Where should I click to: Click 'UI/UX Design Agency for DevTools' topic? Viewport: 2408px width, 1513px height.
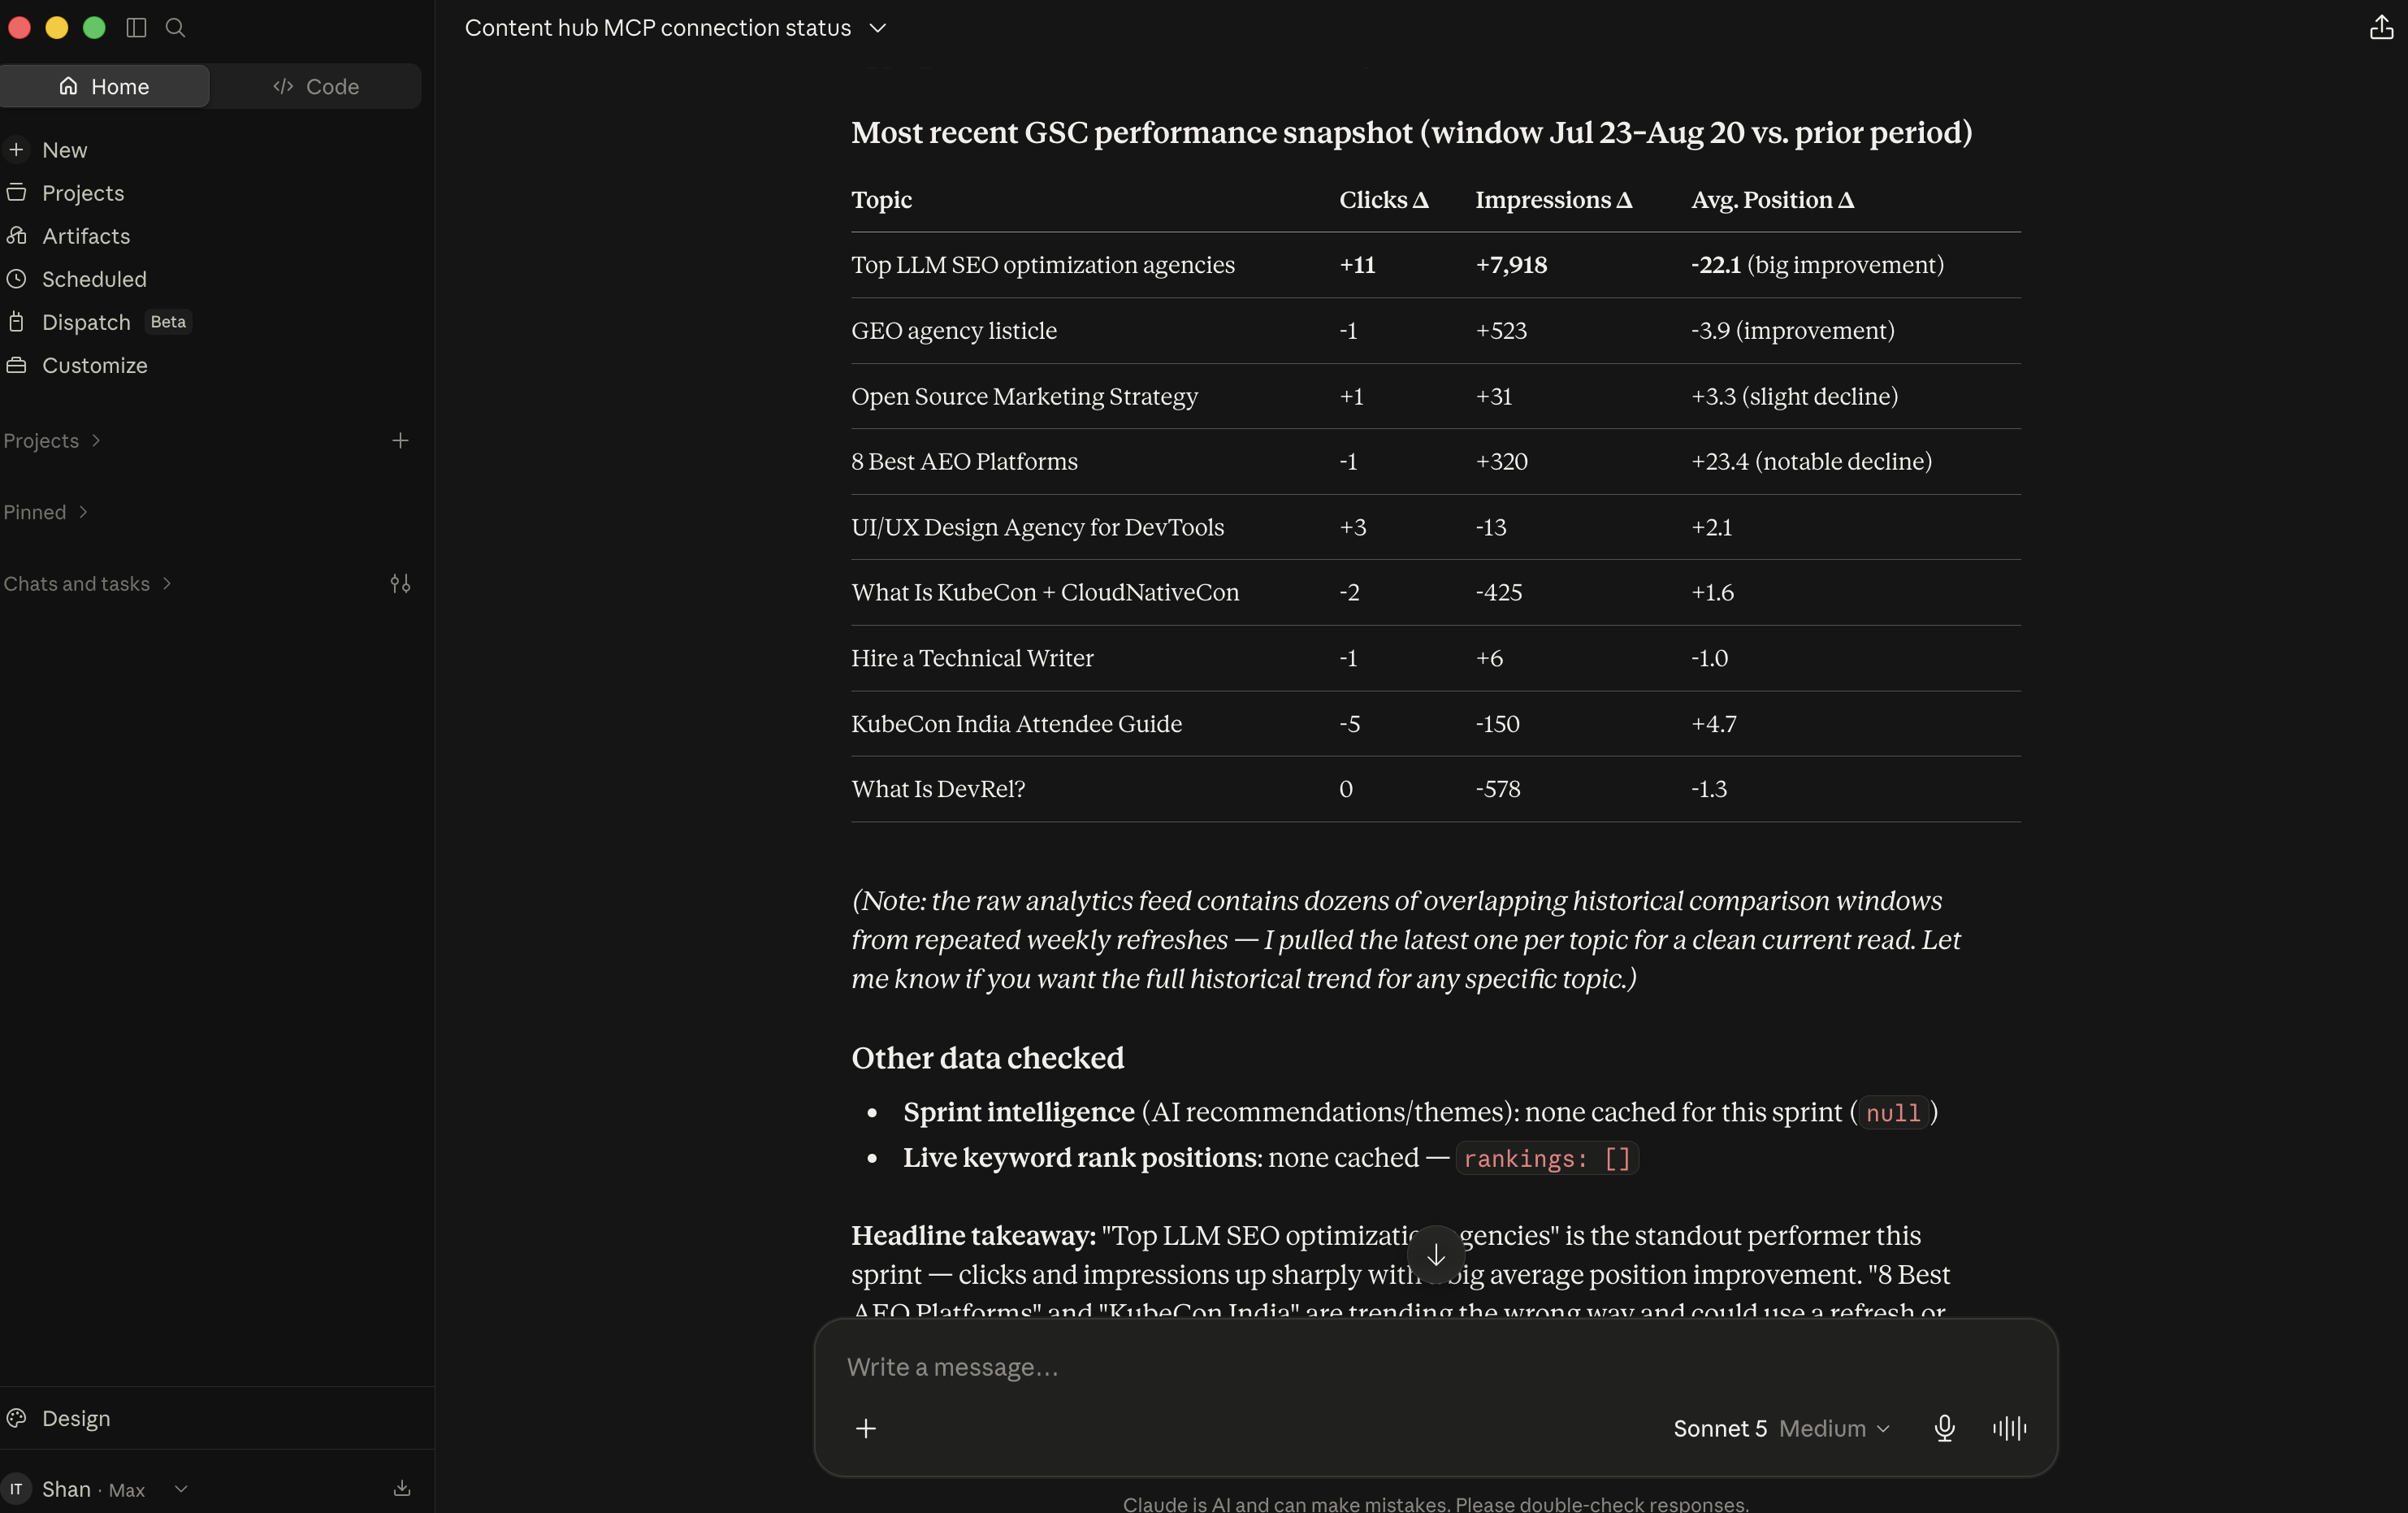1037,528
